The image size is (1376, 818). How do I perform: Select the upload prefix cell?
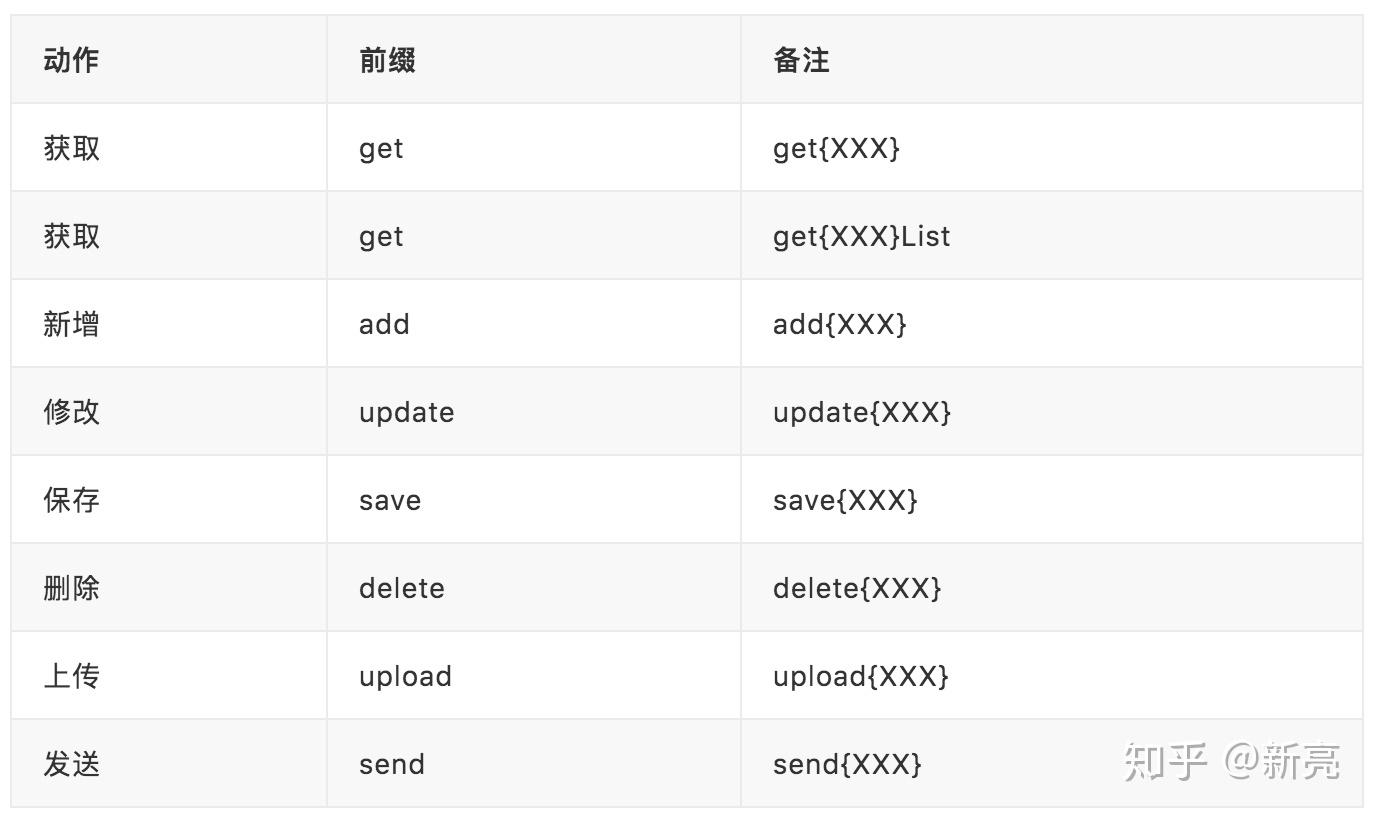click(x=534, y=676)
